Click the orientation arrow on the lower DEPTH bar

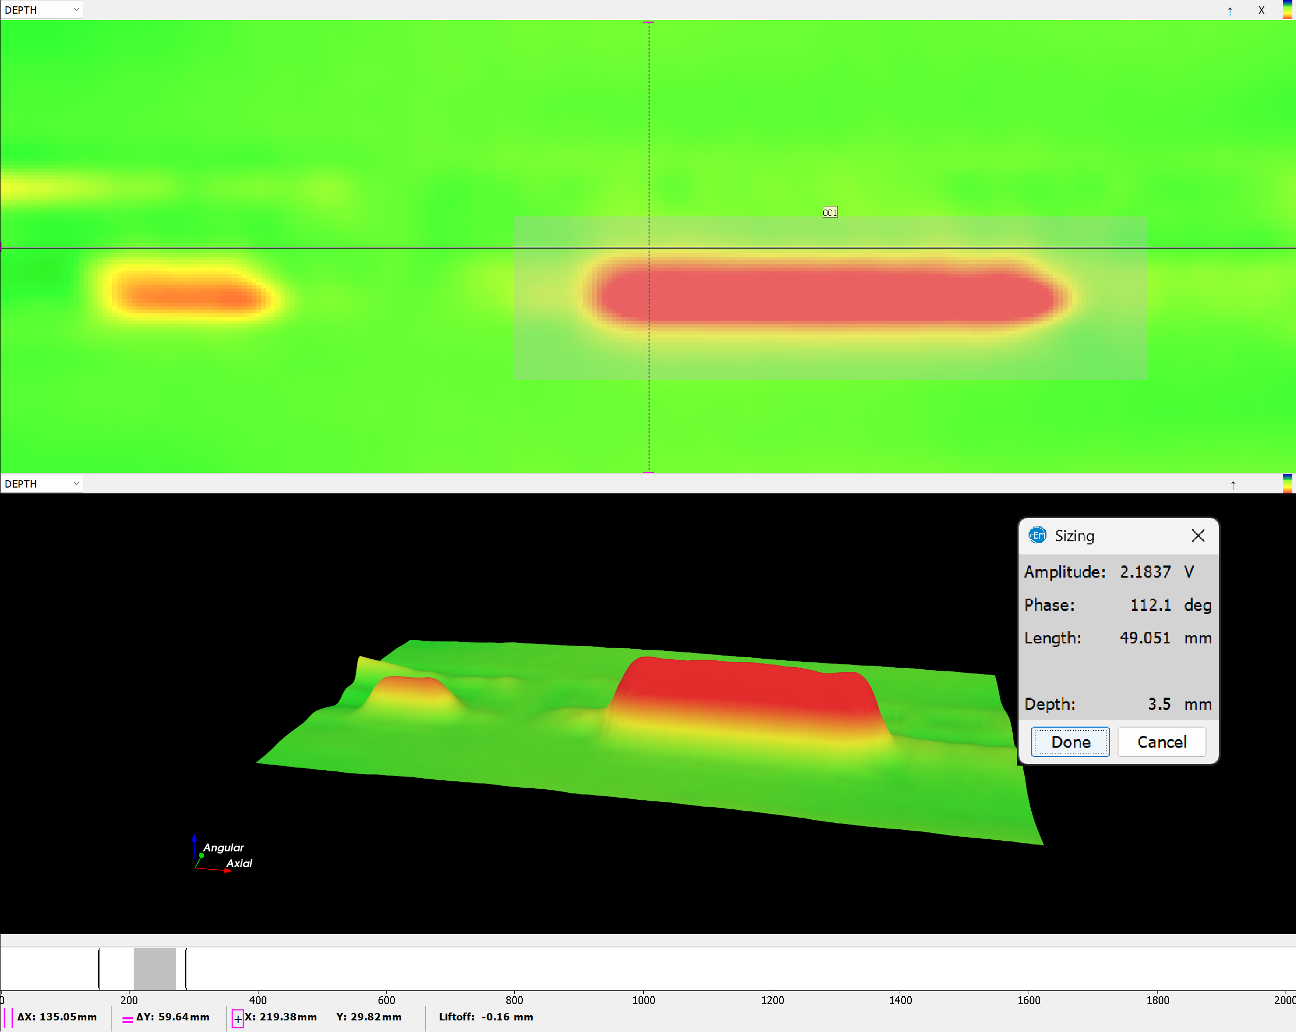coord(1235,484)
